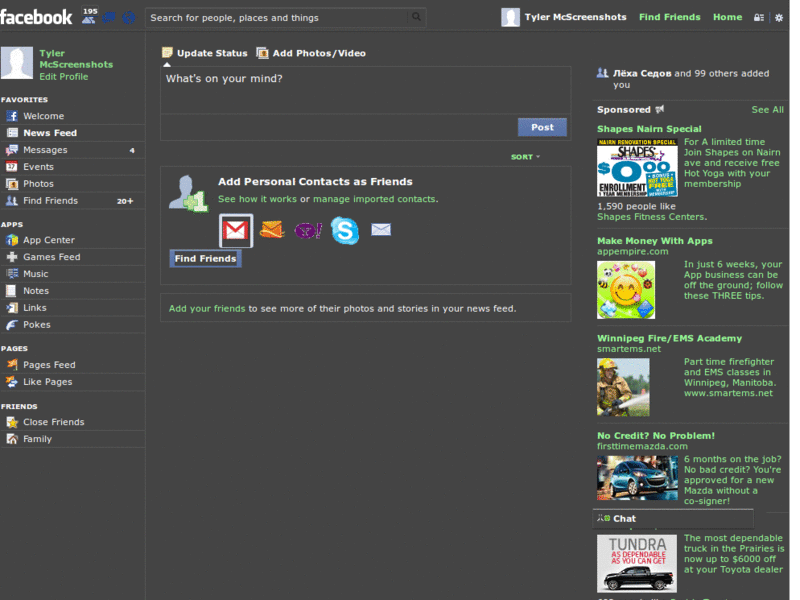The height and width of the screenshot is (600, 800).
Task: Click the Games Feed icon
Action: 12,257
